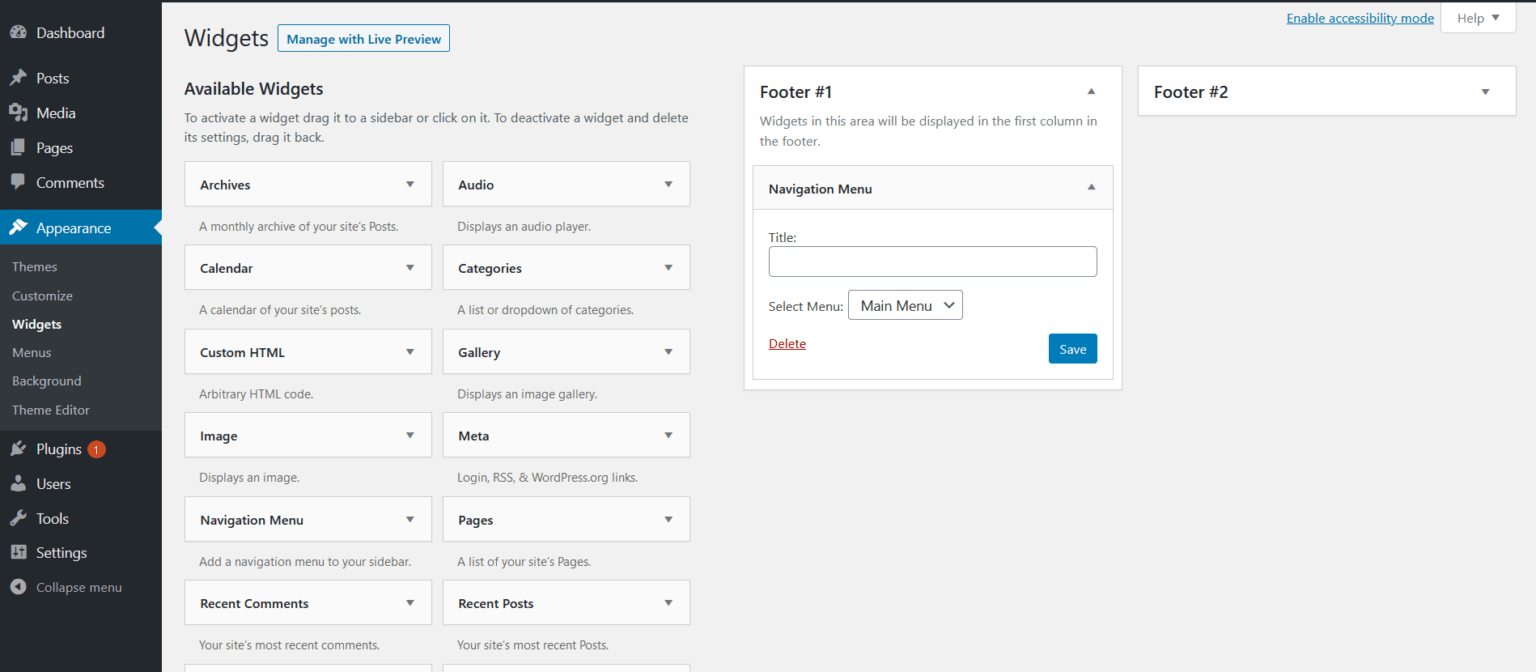
Task: Click the widget Title input field
Action: point(932,261)
